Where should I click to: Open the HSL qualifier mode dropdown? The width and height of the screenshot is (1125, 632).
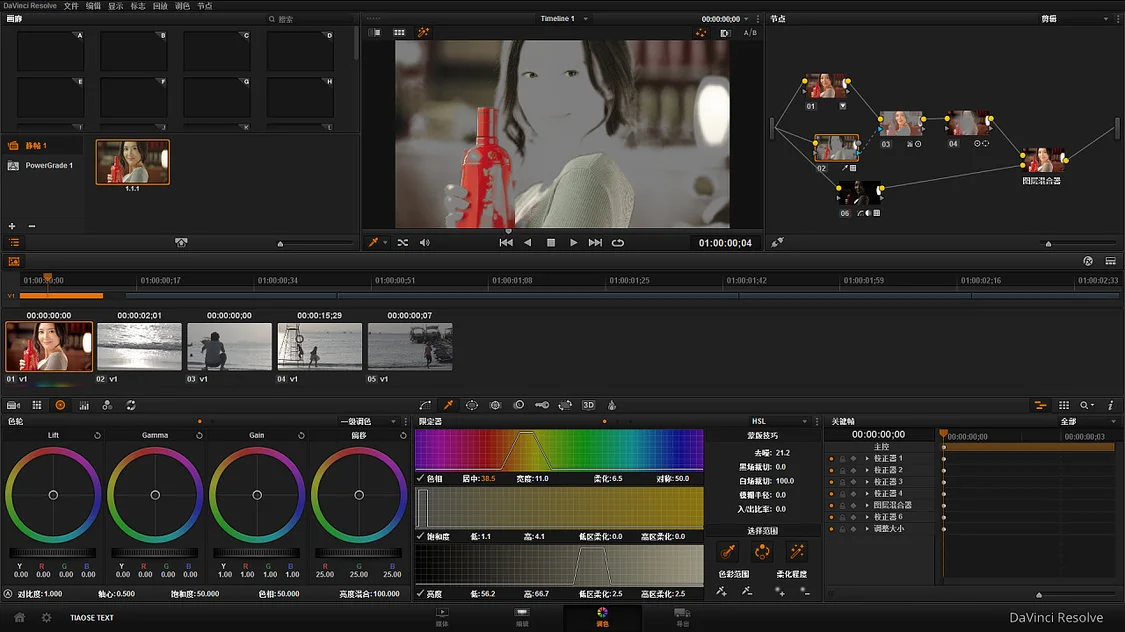781,422
